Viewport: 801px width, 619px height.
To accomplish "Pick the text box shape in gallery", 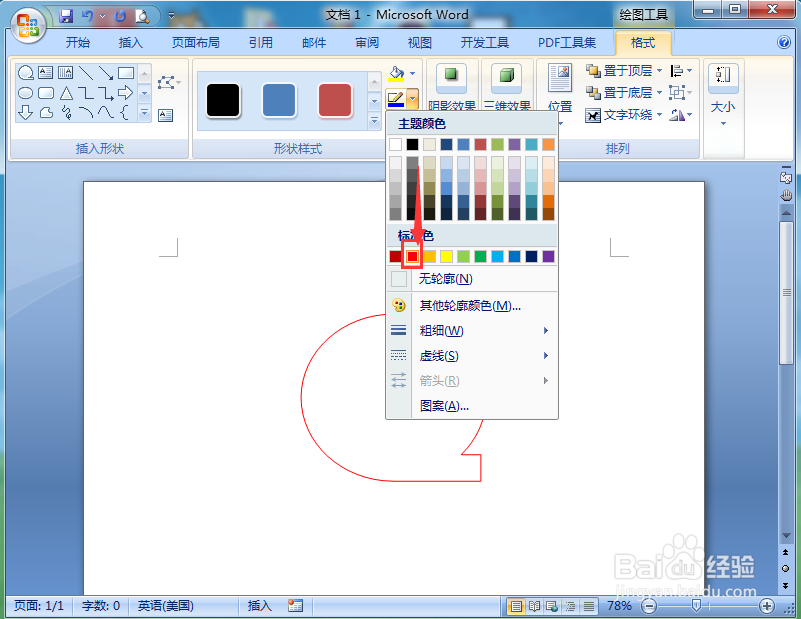I will [x=45, y=73].
